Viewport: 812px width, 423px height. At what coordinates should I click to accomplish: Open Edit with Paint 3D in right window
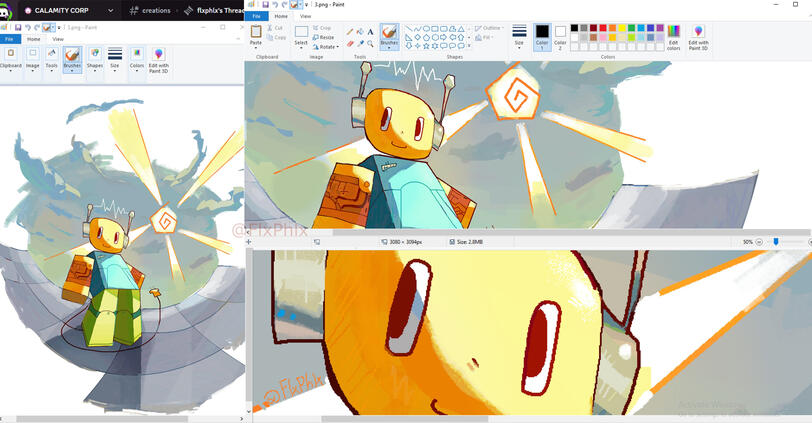click(698, 35)
